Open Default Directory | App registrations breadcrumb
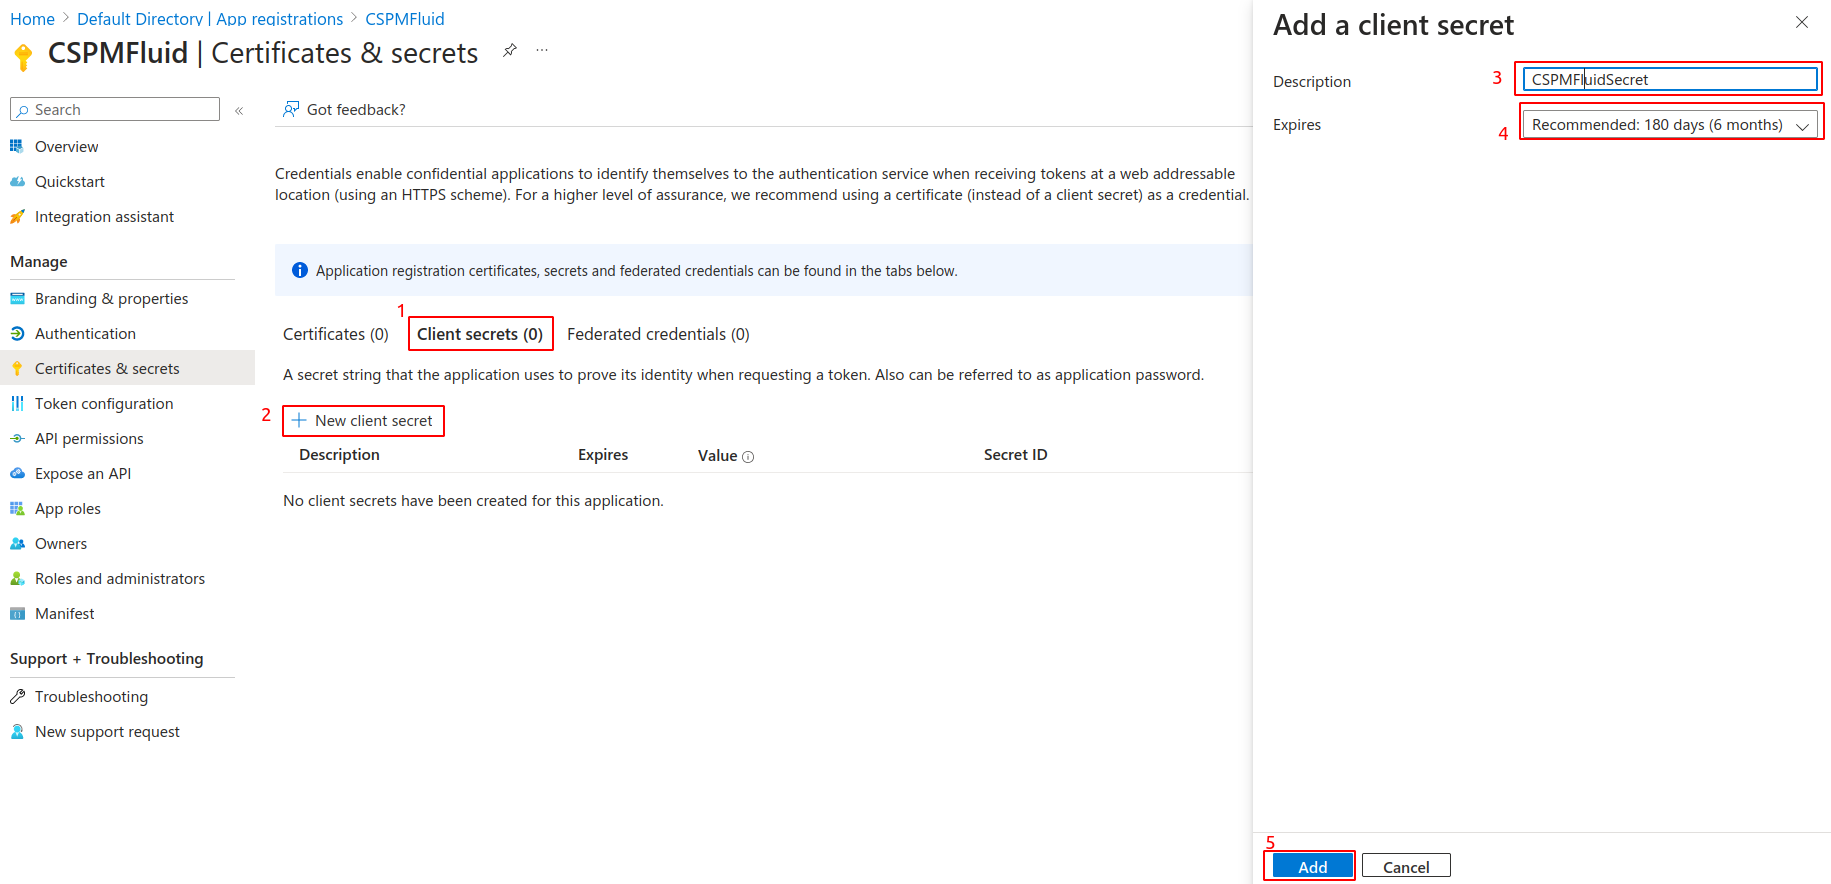This screenshot has height=884, width=1831. 210,18
